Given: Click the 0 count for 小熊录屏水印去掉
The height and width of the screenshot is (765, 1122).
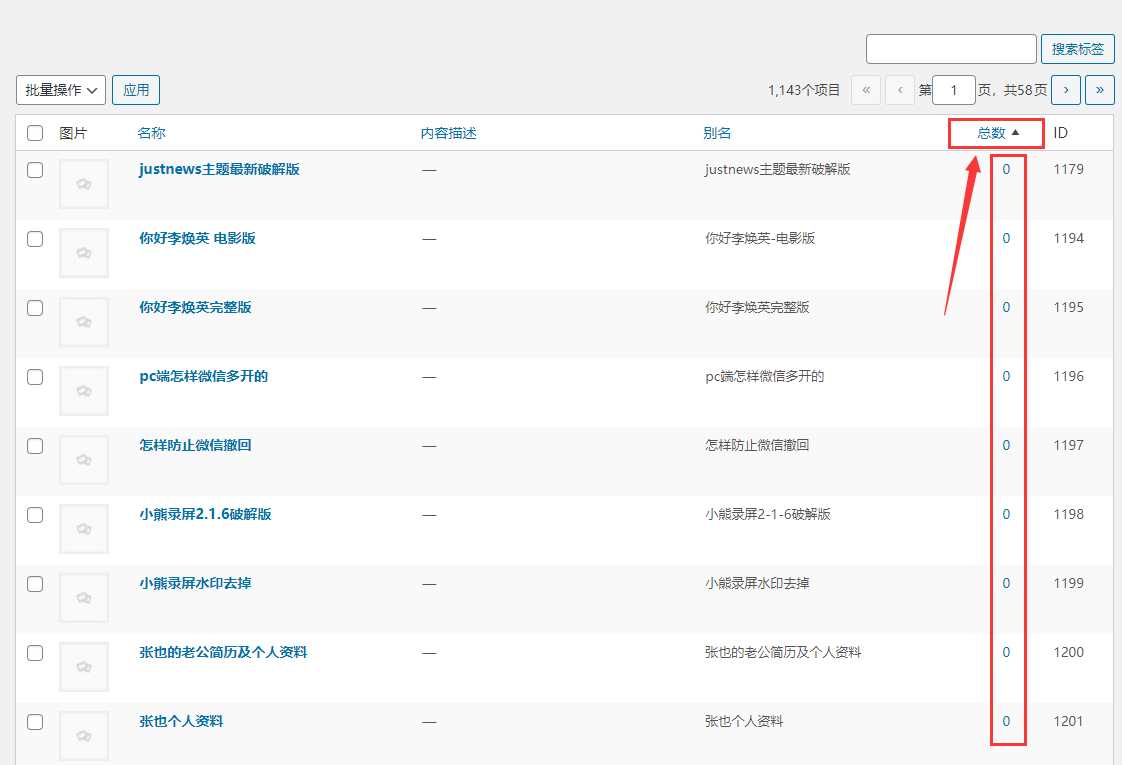Looking at the screenshot, I should pos(1006,583).
